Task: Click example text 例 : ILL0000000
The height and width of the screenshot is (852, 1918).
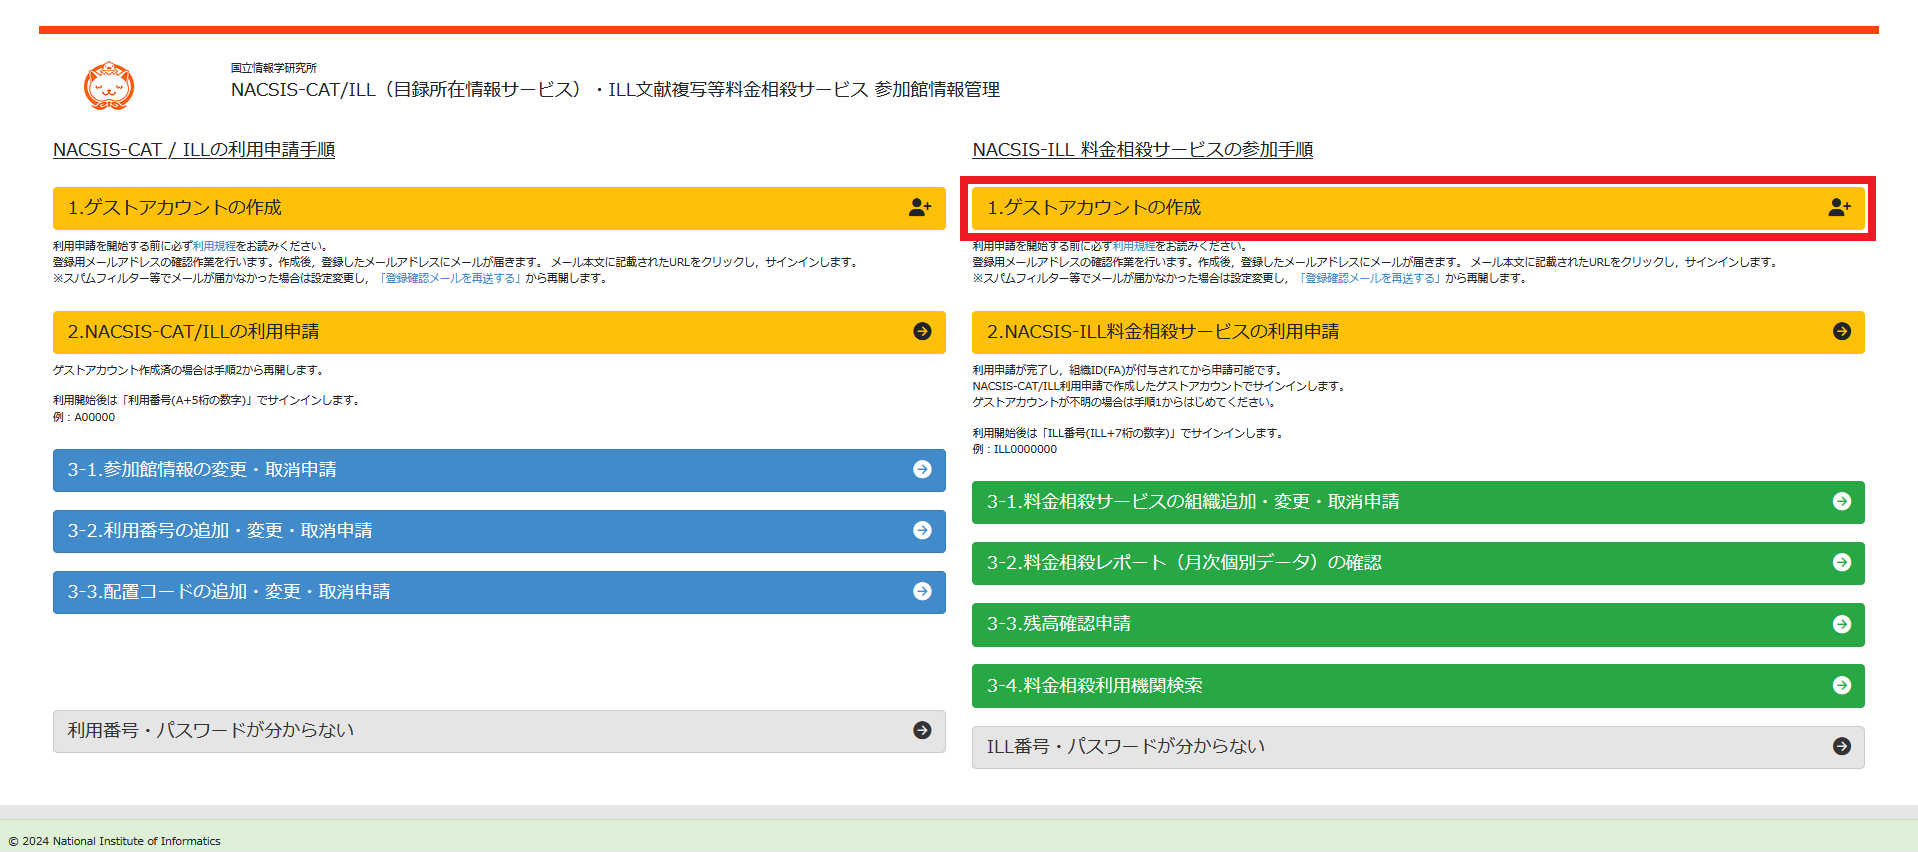Action: [1015, 449]
